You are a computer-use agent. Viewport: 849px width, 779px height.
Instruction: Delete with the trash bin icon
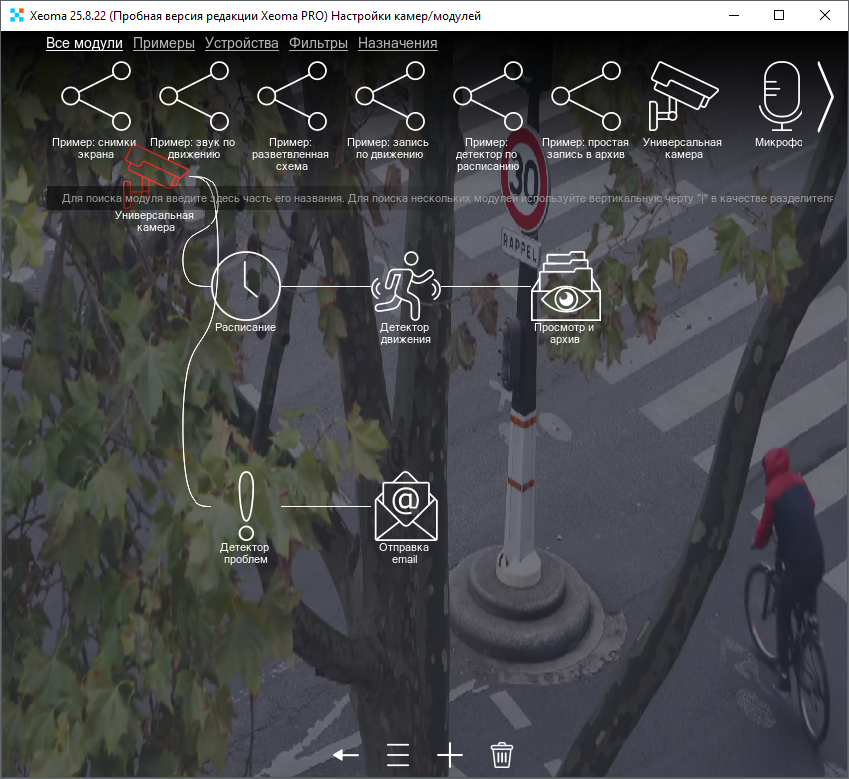coord(502,754)
